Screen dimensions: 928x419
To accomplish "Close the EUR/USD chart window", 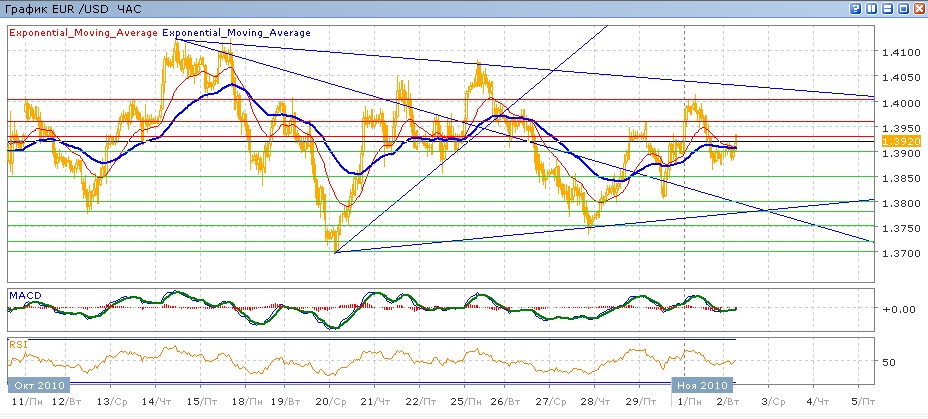I will 917,8.
